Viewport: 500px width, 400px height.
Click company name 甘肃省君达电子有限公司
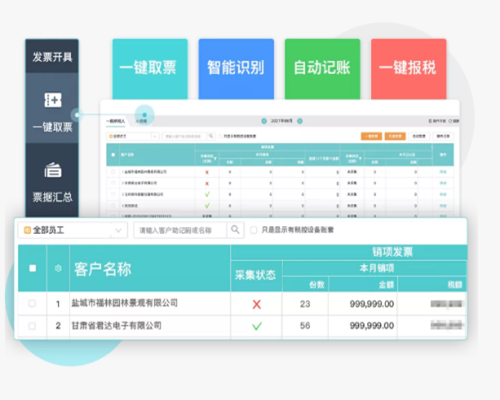coord(117,325)
